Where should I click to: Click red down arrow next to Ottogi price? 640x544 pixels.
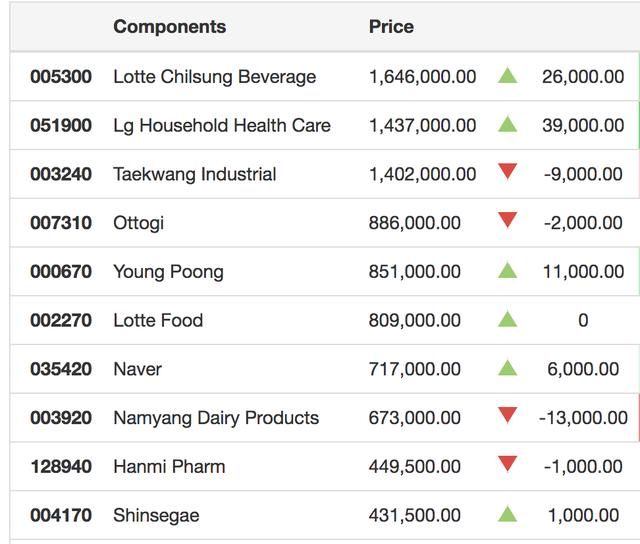(508, 221)
